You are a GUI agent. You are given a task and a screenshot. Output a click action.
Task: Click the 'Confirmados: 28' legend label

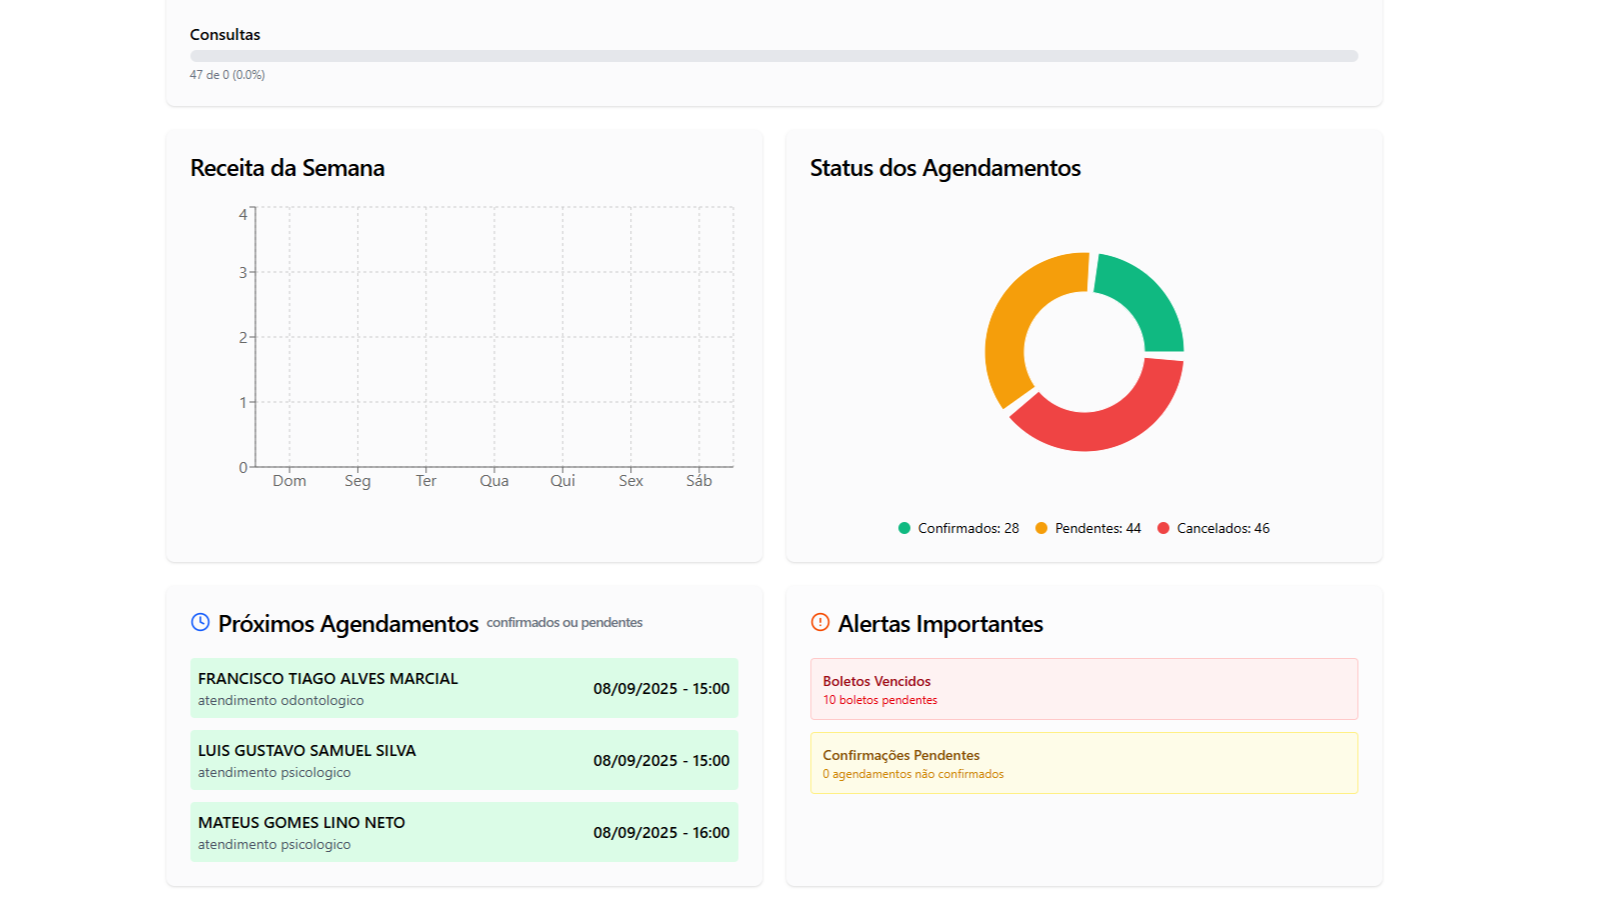968,528
